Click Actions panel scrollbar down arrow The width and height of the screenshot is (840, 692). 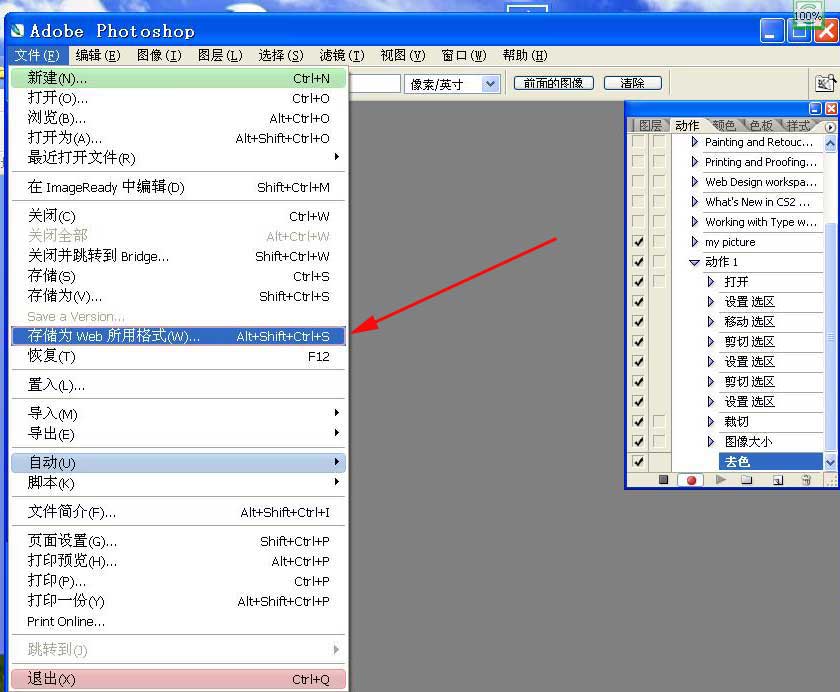pyautogui.click(x=830, y=462)
